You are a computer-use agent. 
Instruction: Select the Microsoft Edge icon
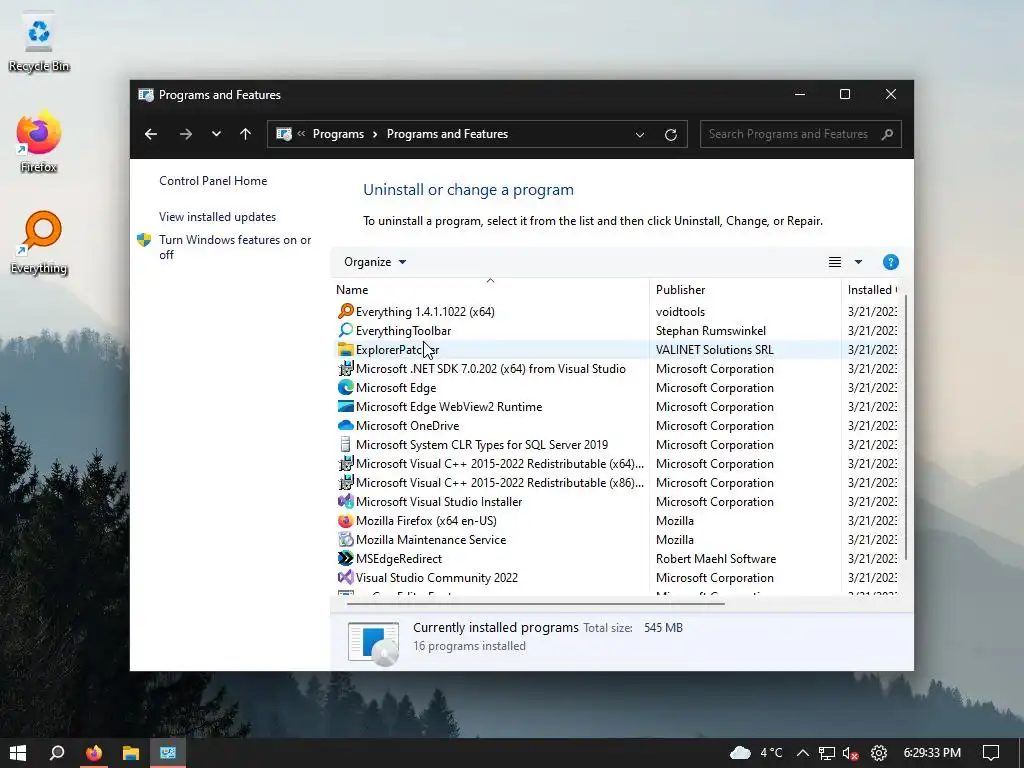(x=345, y=387)
